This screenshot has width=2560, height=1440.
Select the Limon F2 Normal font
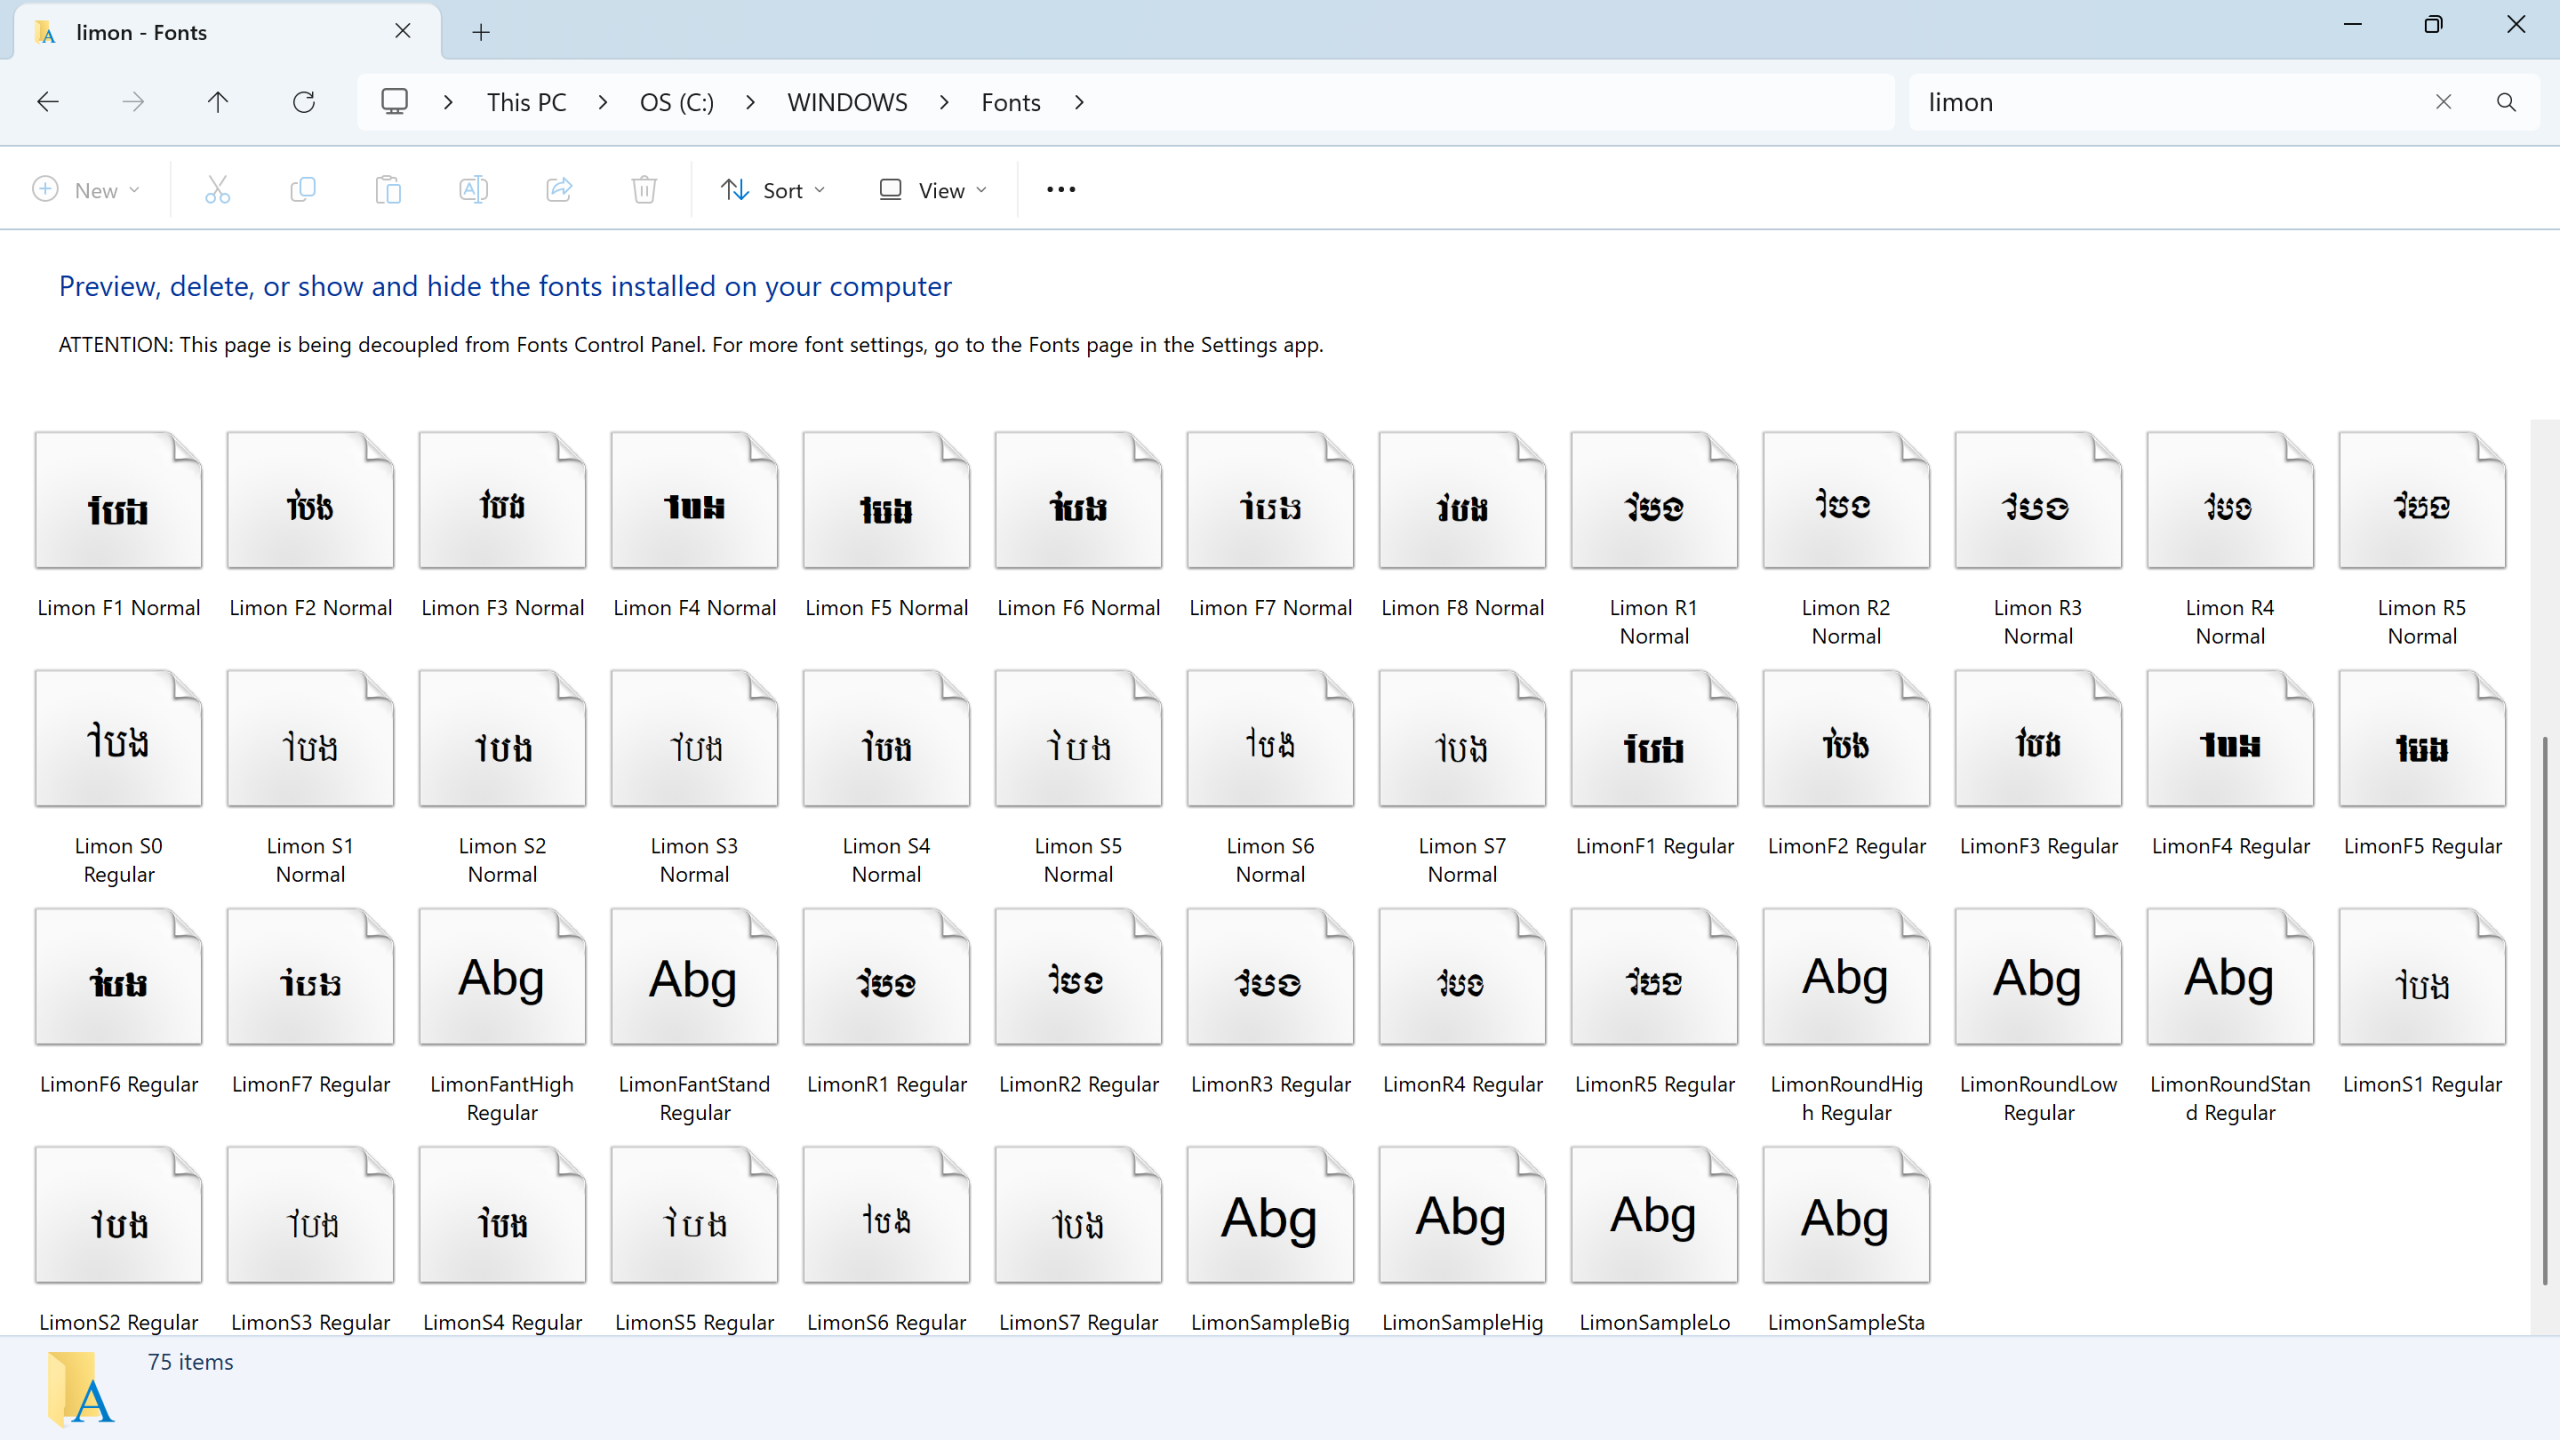pos(311,525)
